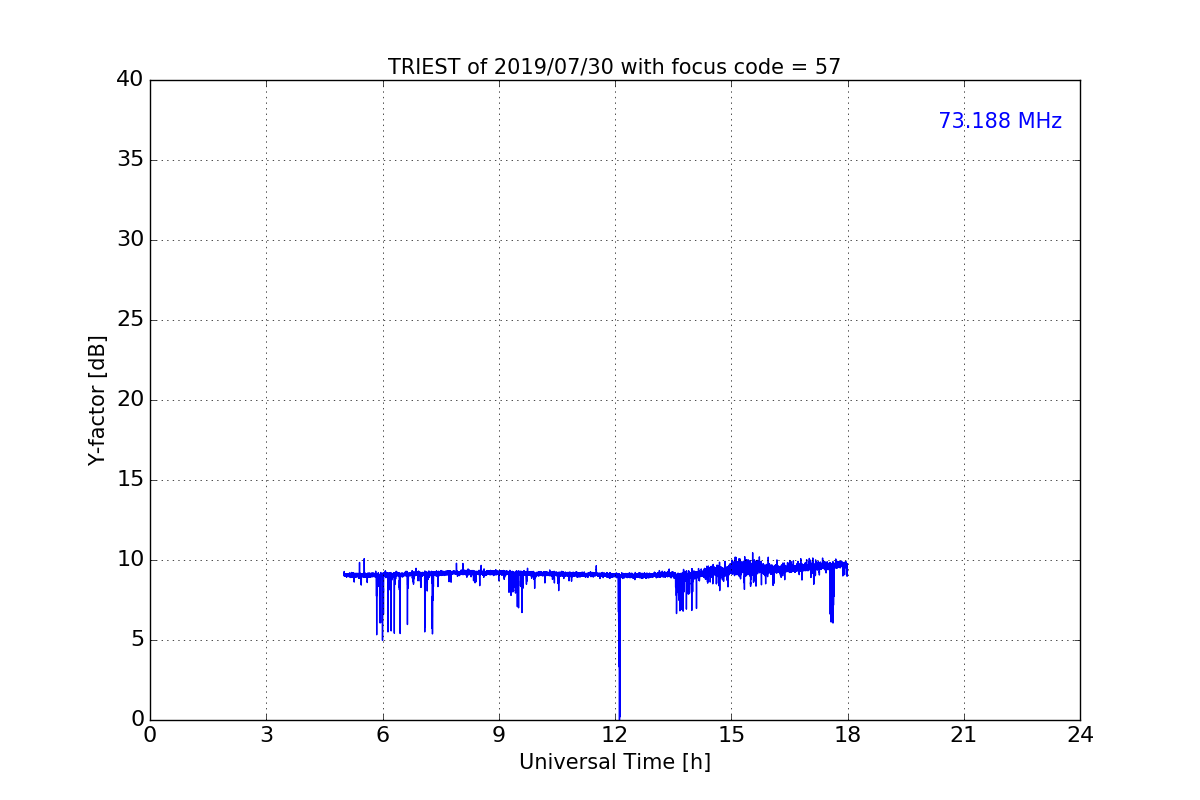Click the deep signal dropout spike near 12 h
The width and height of the screenshot is (1200, 800).
(x=619, y=648)
